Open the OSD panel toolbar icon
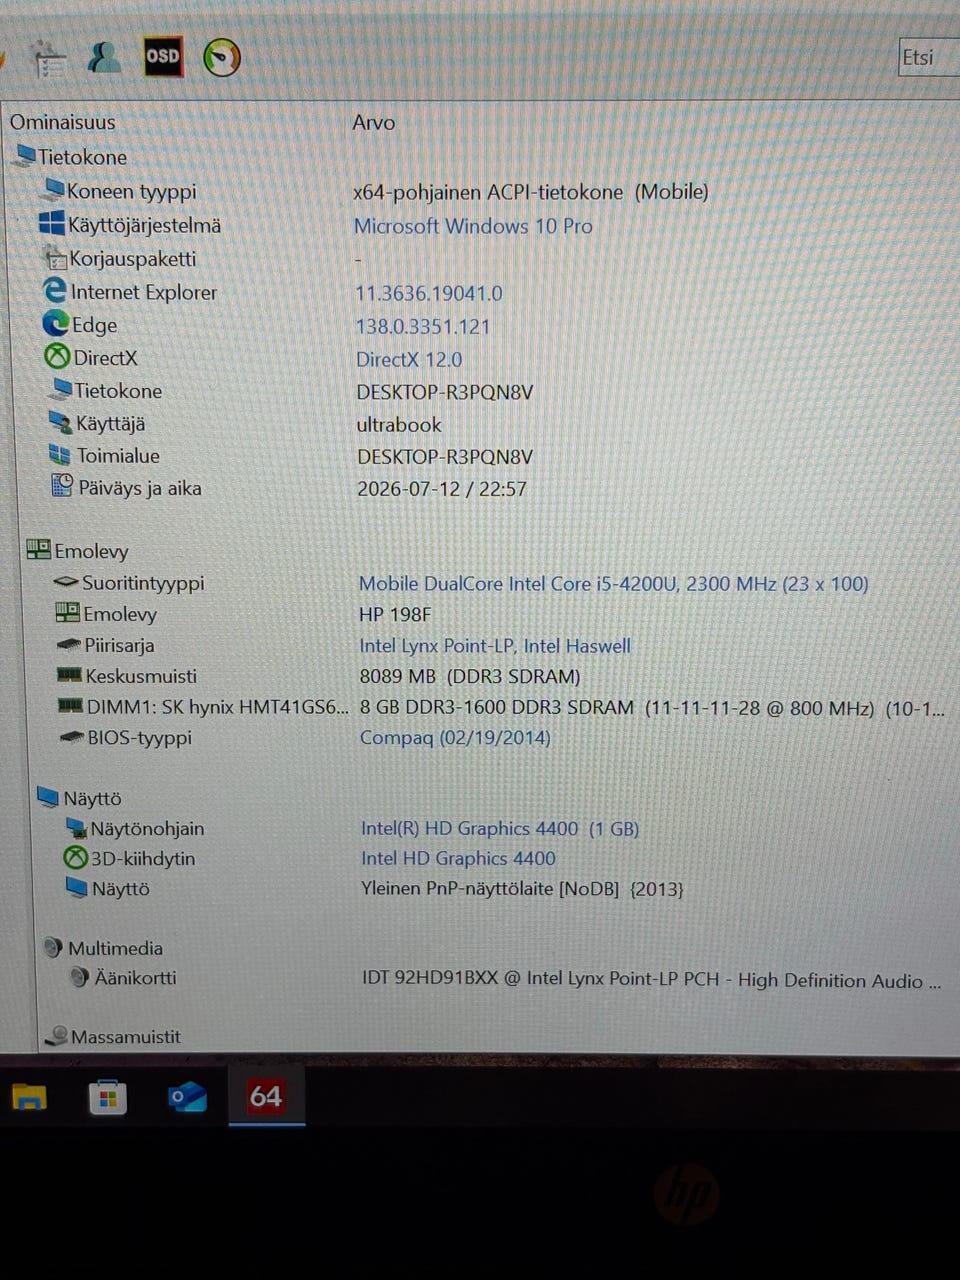Viewport: 960px width, 1280px height. coord(162,56)
